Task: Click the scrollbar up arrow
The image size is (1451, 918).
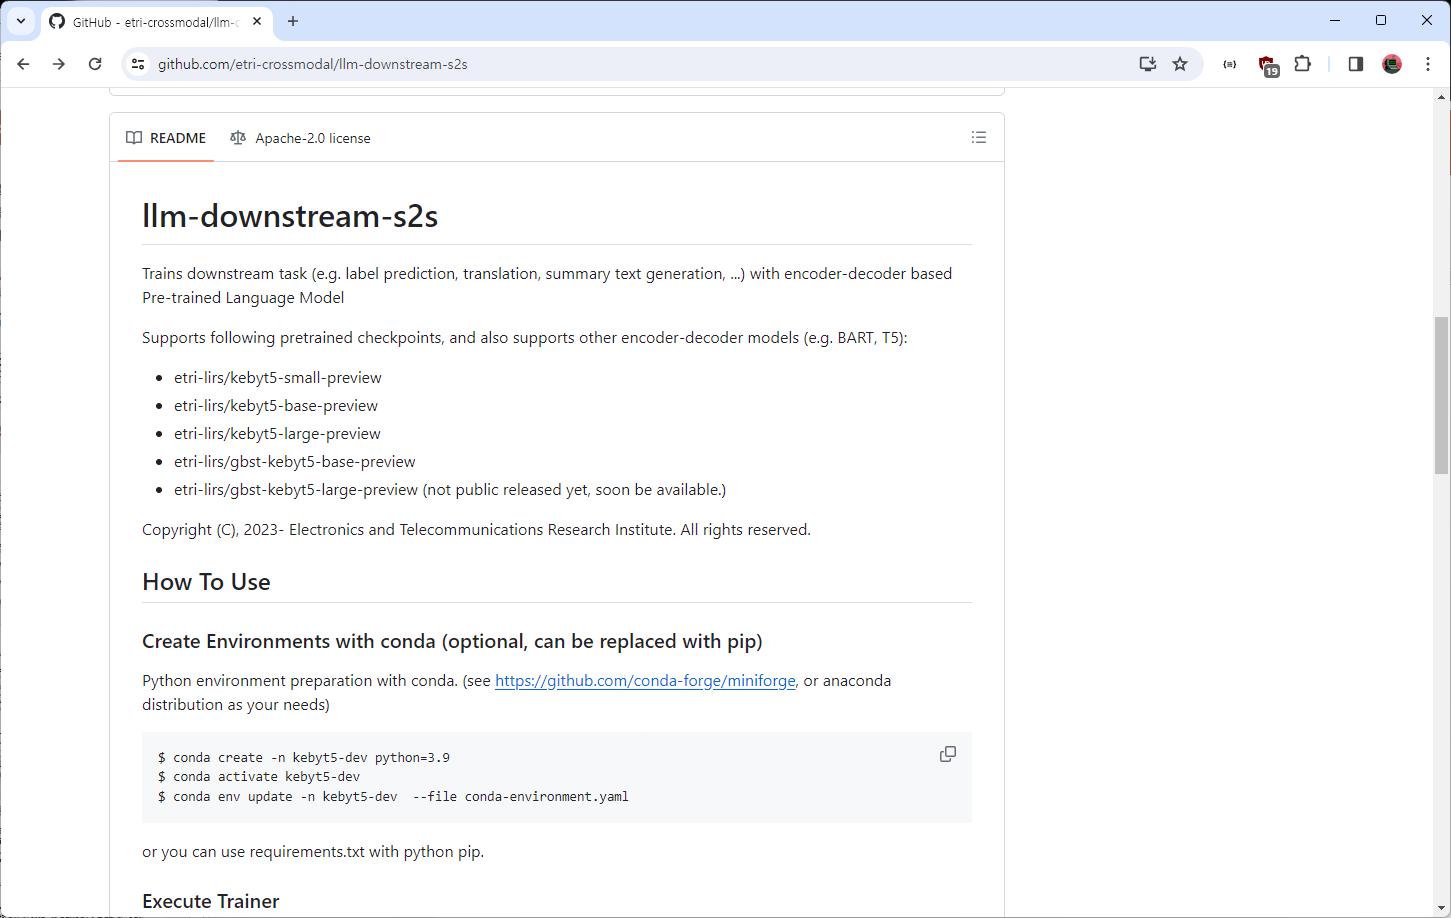Action: (1441, 96)
